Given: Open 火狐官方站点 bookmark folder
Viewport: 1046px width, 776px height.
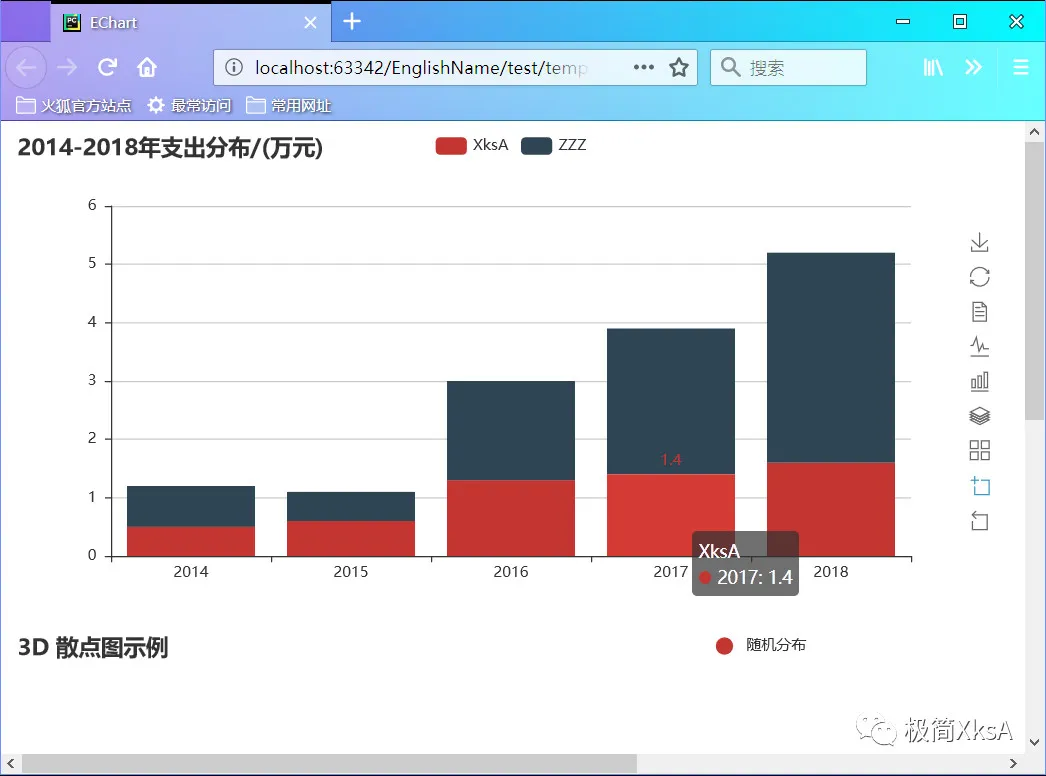Looking at the screenshot, I should [x=73, y=105].
